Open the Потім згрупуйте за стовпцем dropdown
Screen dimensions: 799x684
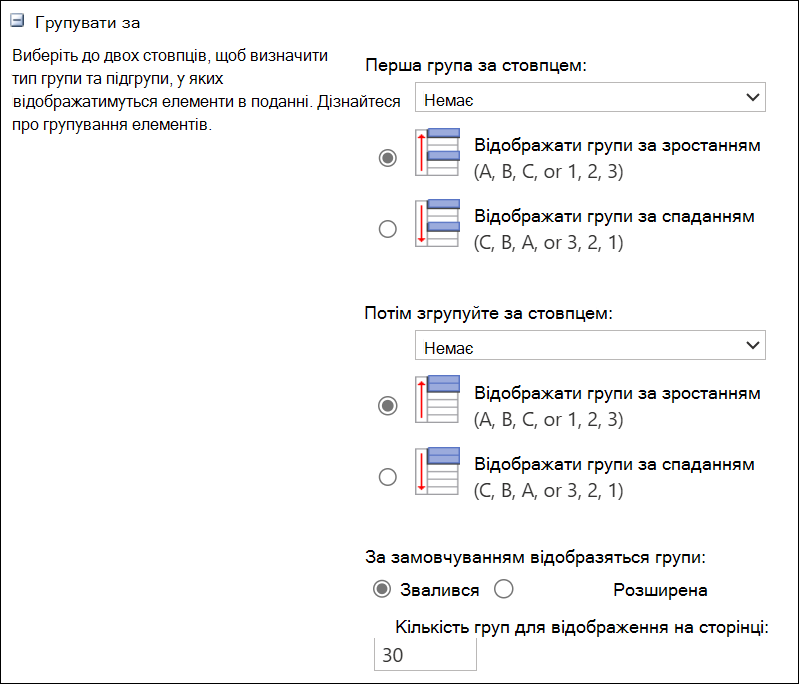[590, 345]
